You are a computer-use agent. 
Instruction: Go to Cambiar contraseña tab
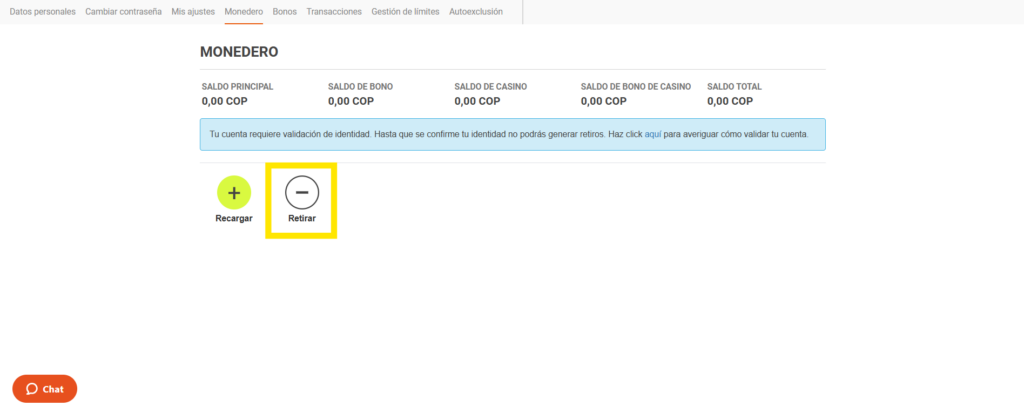pyautogui.click(x=123, y=12)
